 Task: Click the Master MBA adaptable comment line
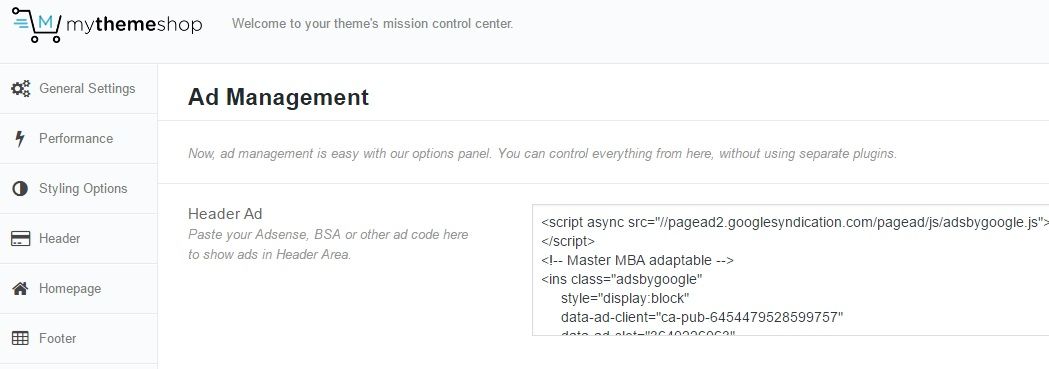(638, 260)
